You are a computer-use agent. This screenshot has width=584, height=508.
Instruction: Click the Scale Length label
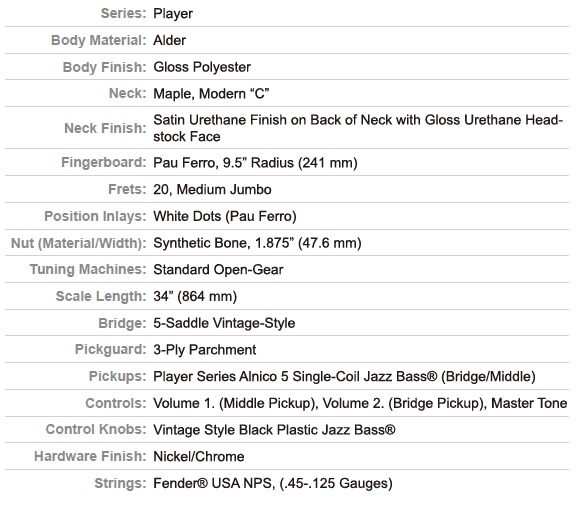pyautogui.click(x=101, y=296)
